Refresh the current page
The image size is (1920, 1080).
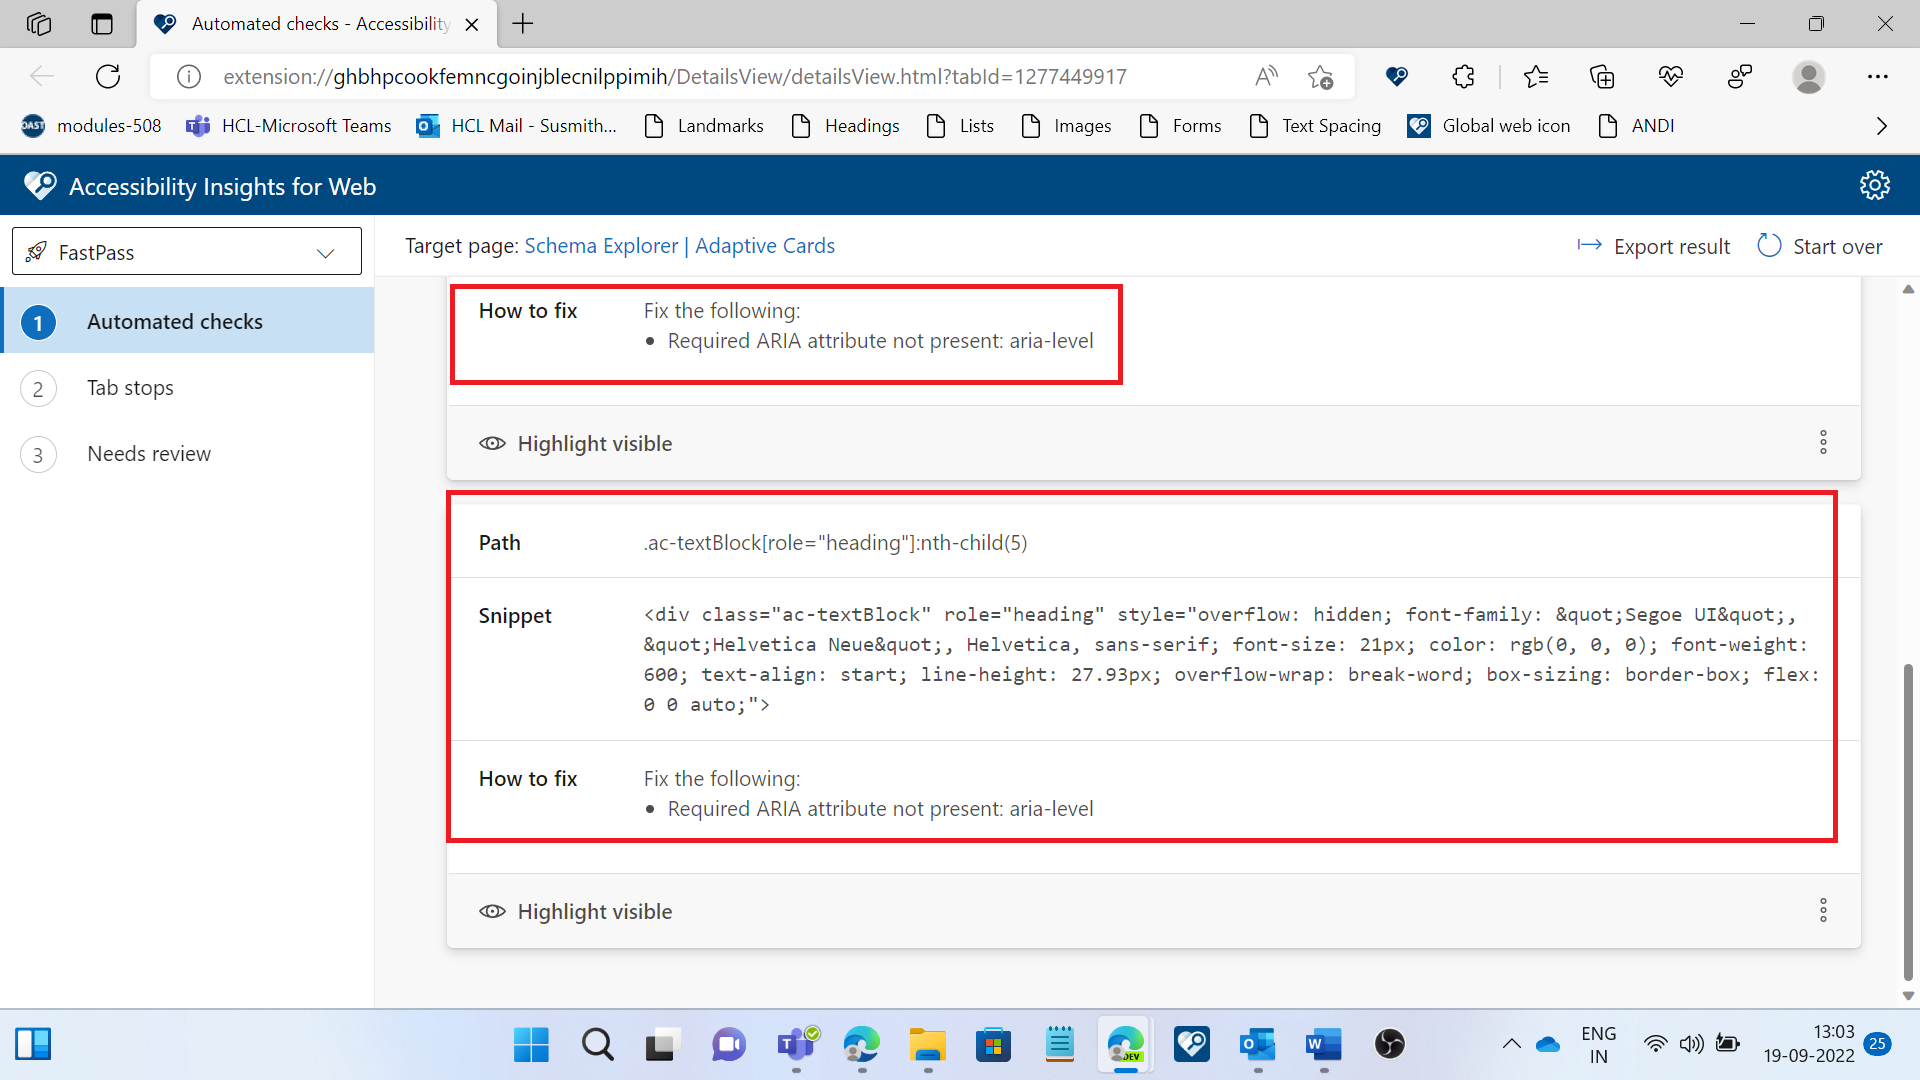pos(108,76)
